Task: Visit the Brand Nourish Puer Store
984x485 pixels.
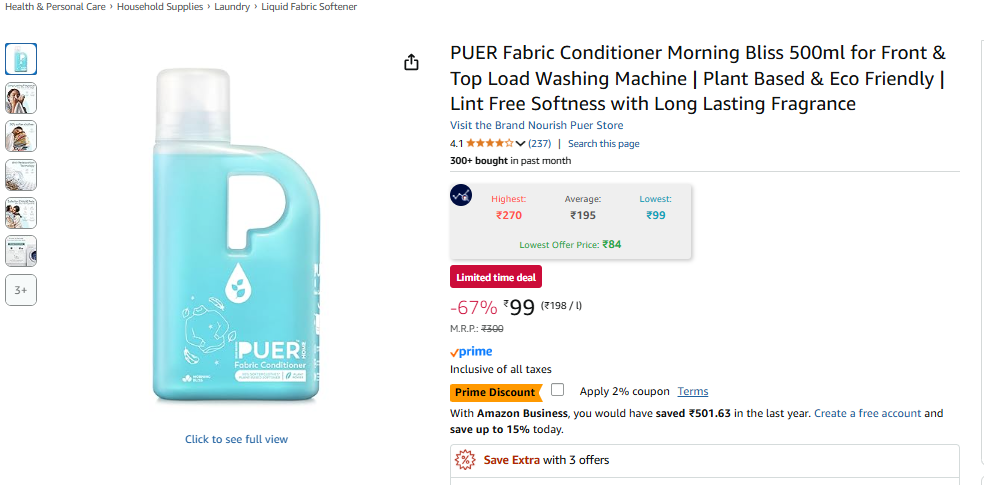Action: [536, 126]
